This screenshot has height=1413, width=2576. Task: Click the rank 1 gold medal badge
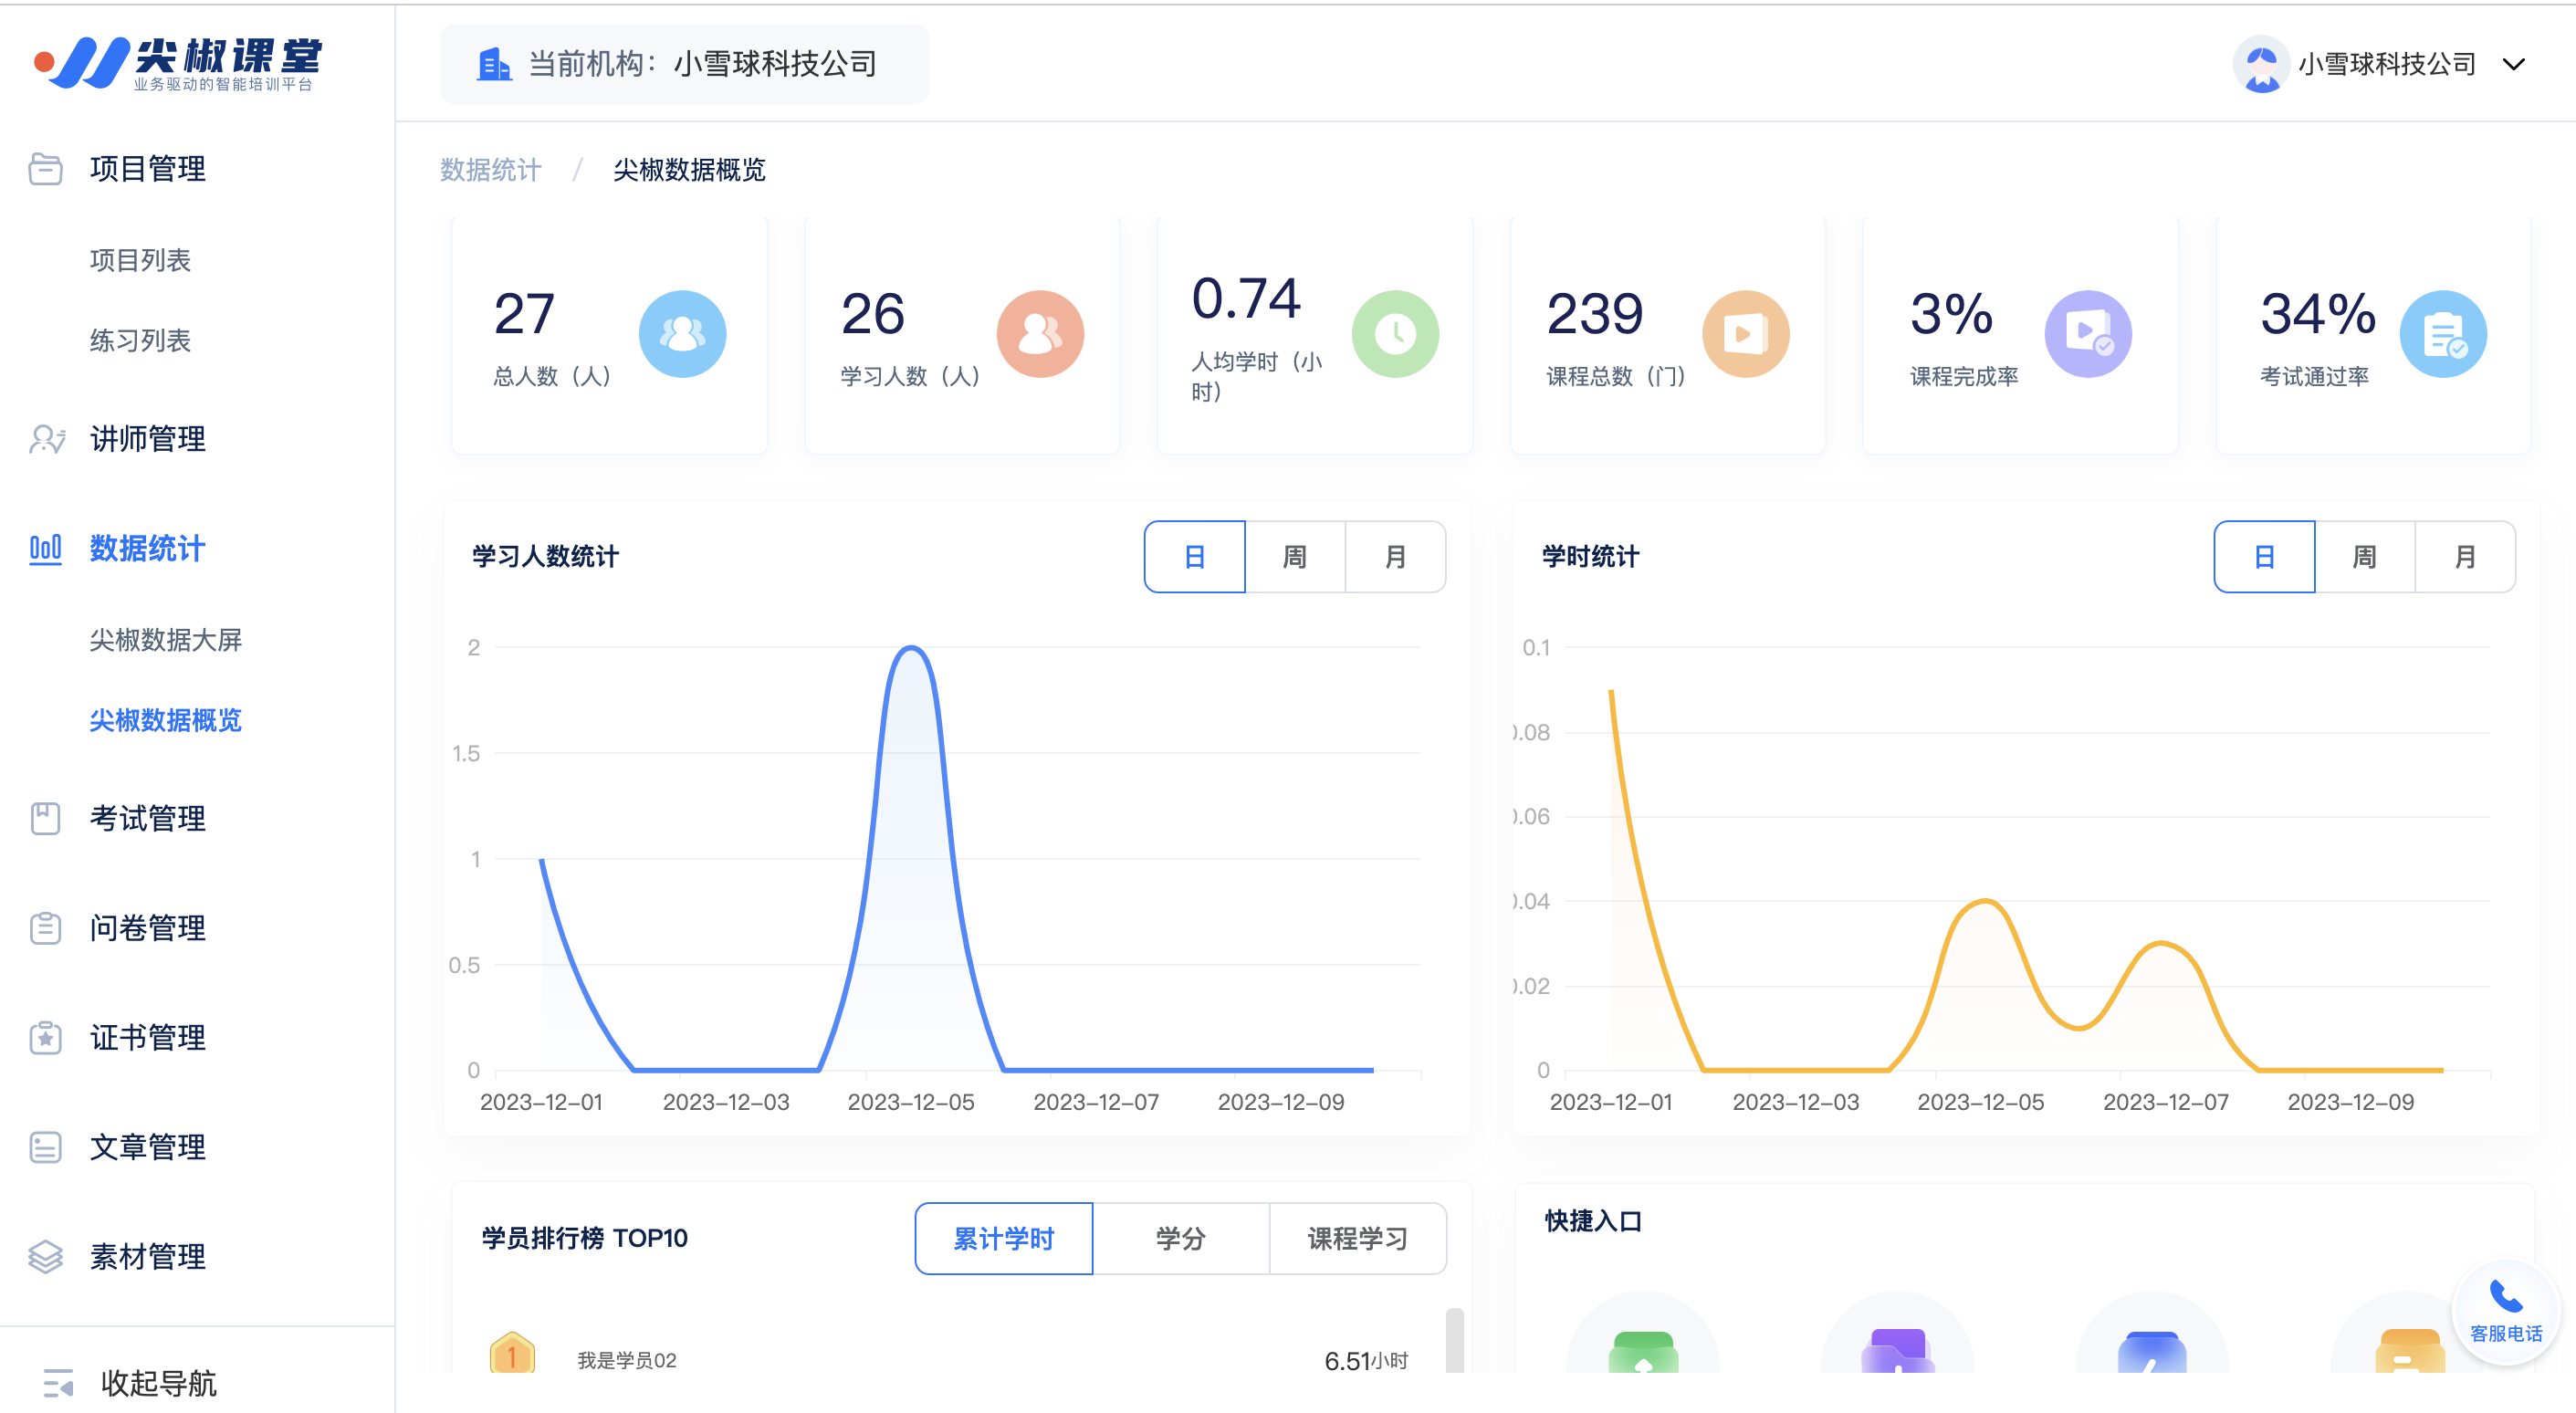(512, 1354)
